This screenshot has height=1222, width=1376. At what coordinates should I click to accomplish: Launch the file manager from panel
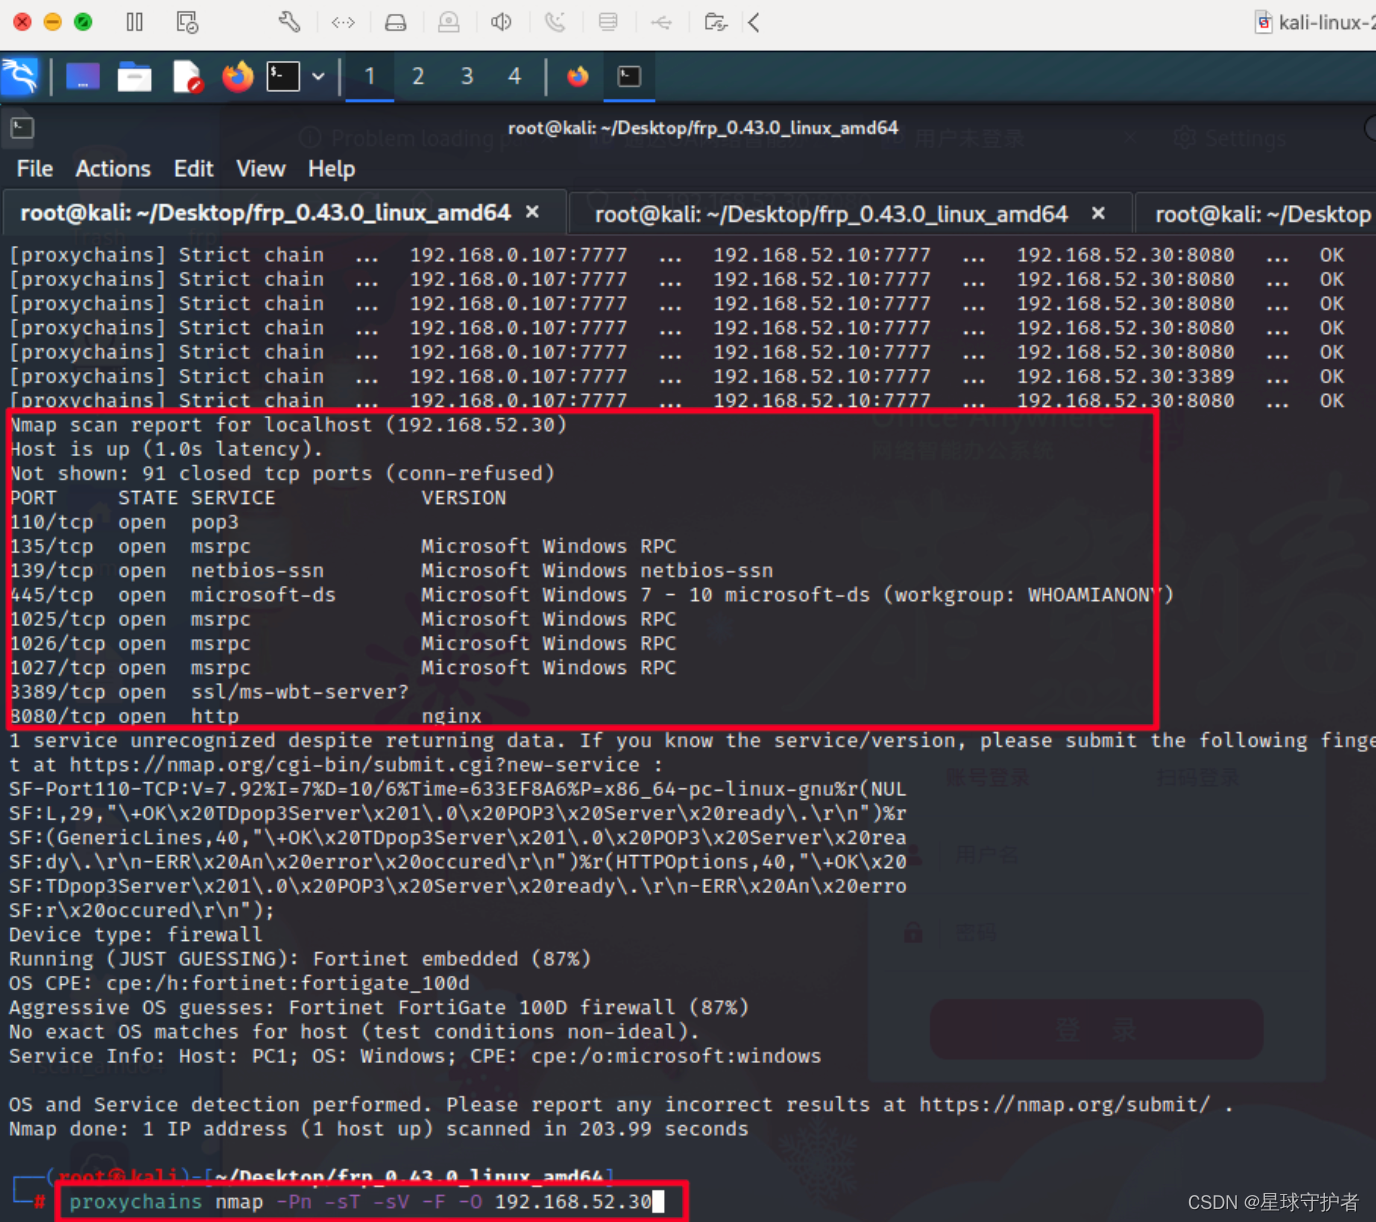tap(135, 76)
